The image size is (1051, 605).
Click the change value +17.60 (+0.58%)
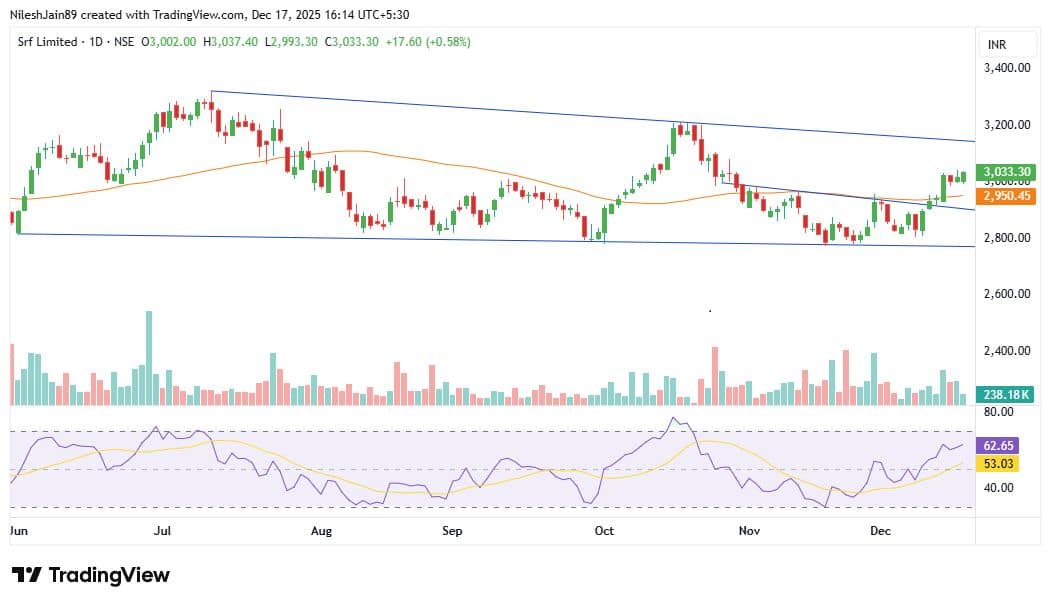coord(428,42)
